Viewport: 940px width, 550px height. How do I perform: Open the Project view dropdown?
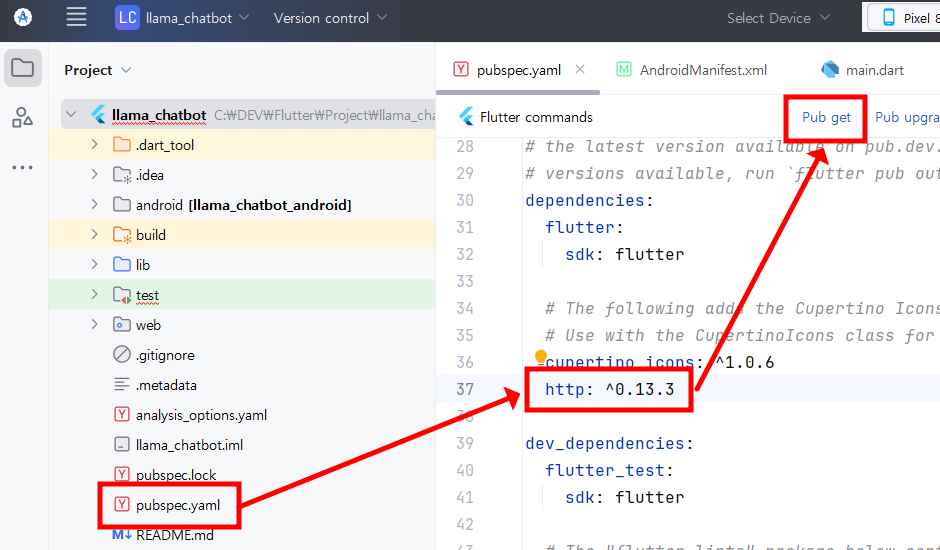click(x=98, y=70)
